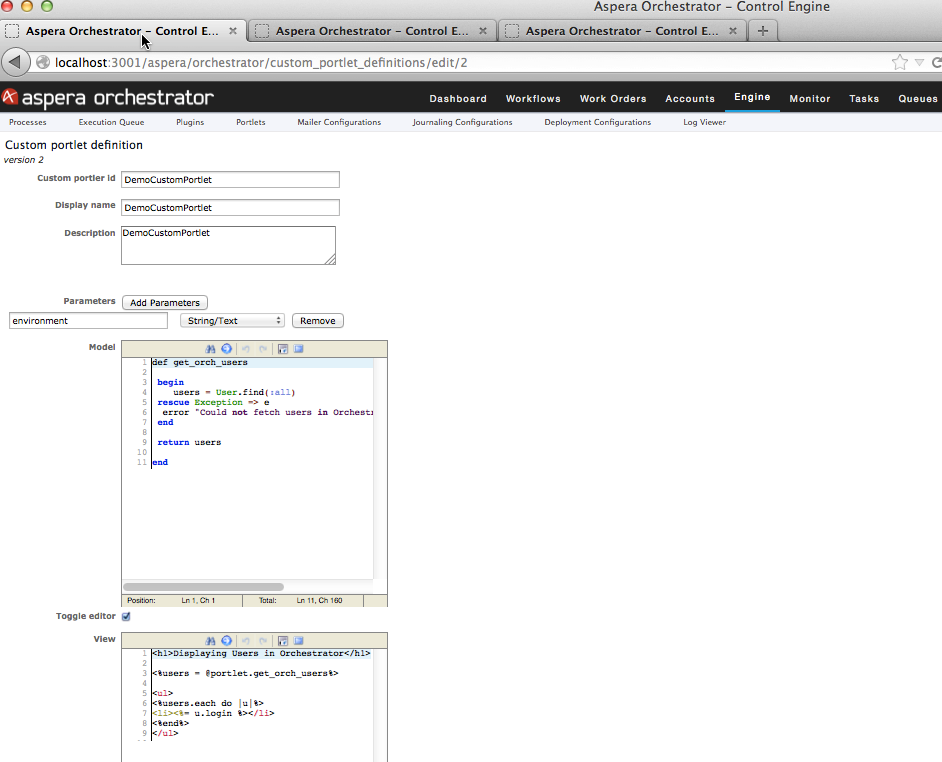
Task: Open the Tasks menu
Action: pos(864,99)
